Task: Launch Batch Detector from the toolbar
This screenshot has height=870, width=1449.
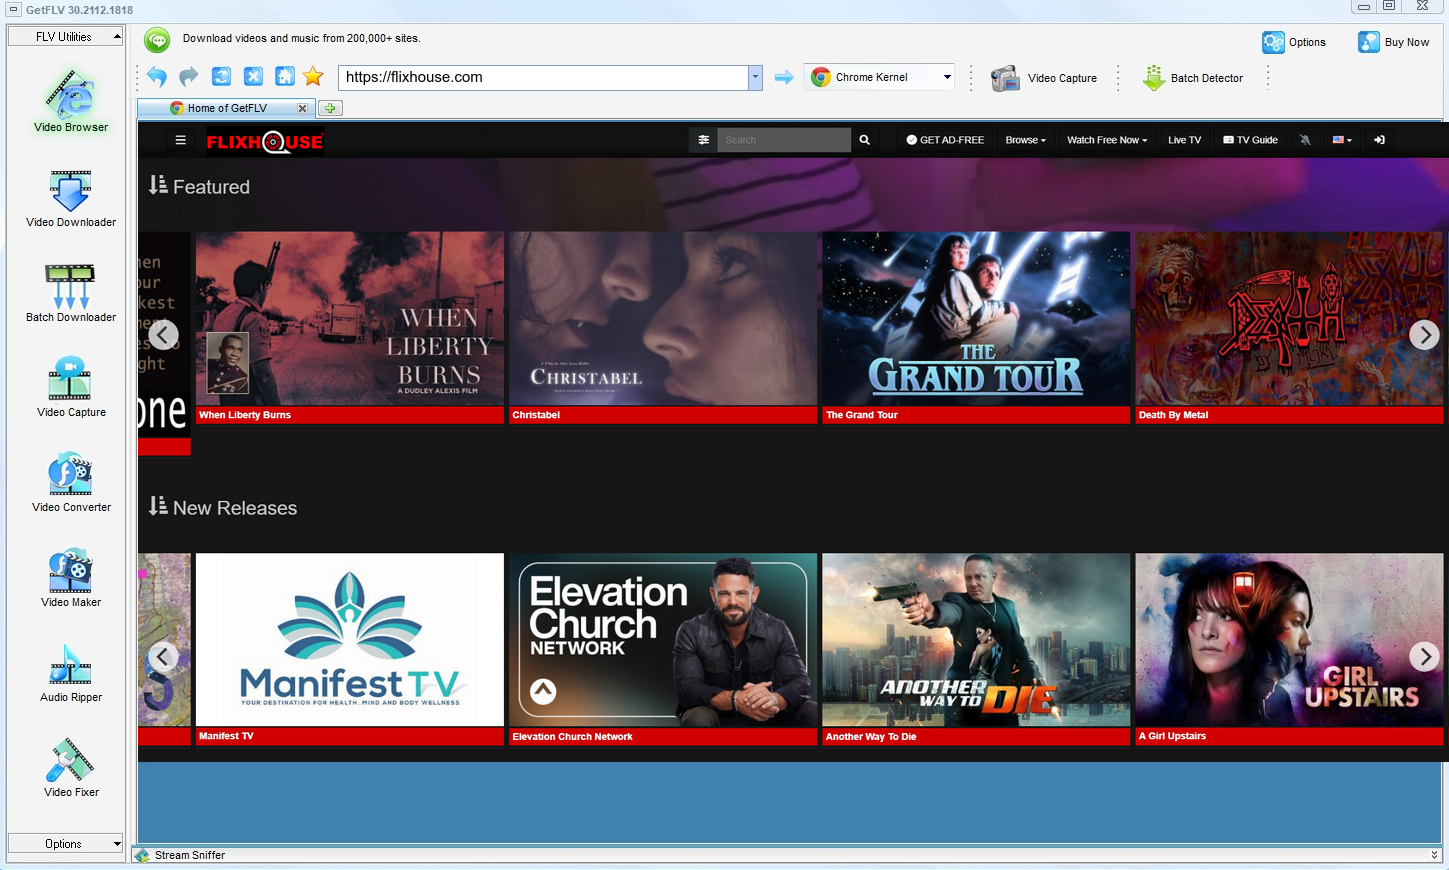Action: [1193, 78]
